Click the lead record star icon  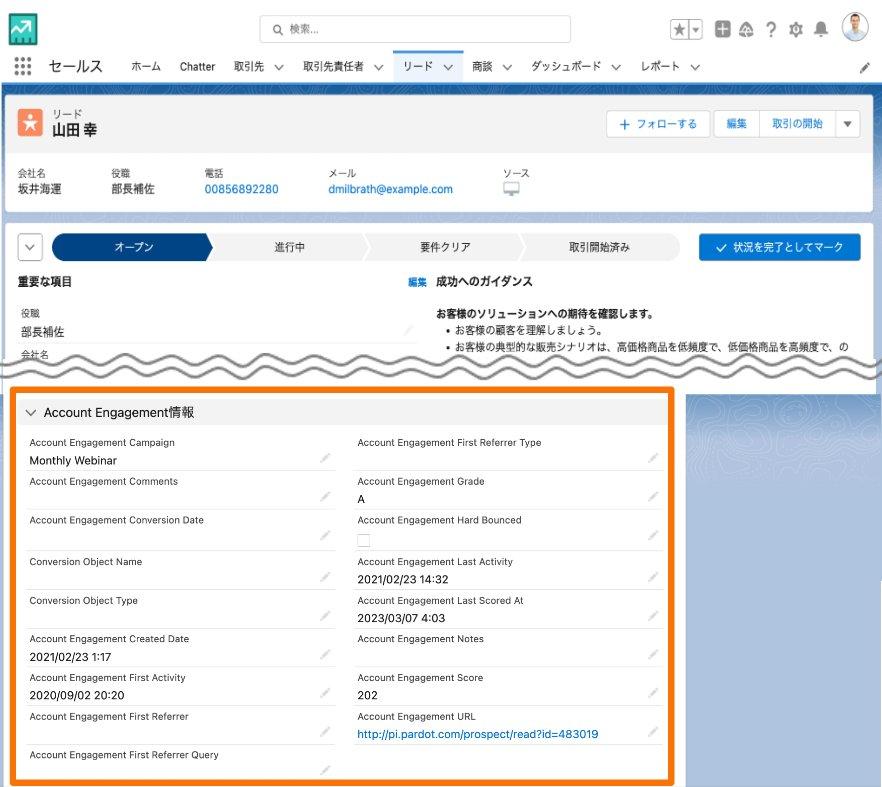30,123
